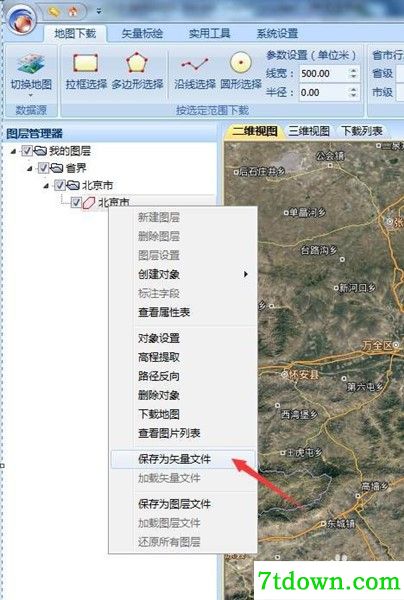Increase 半径 value with up spinner
This screenshot has height=600, width=404.
(354, 90)
